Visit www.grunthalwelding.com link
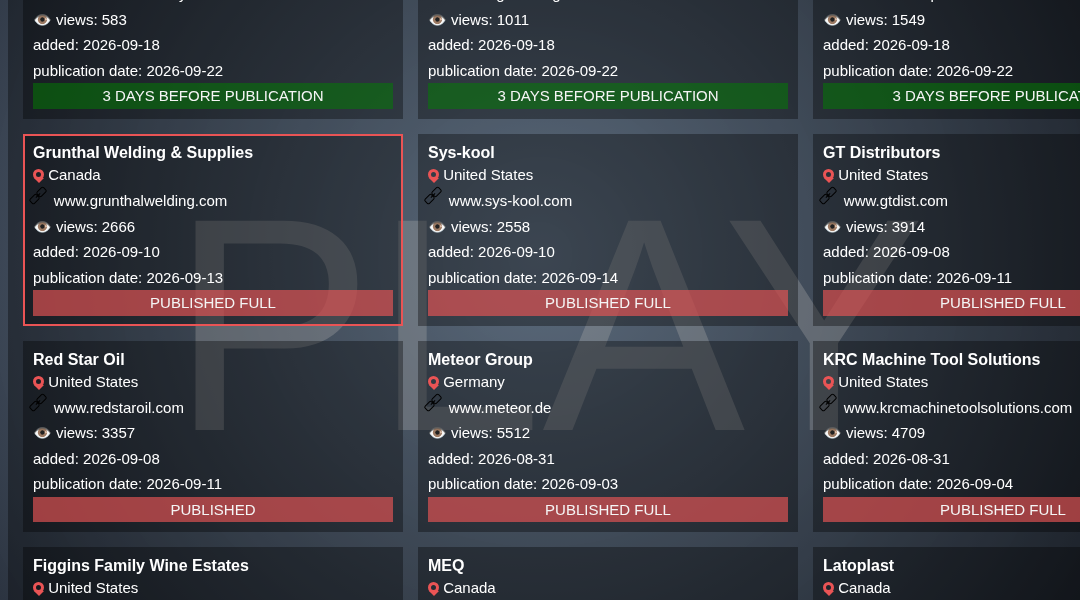The height and width of the screenshot is (600, 1080). tap(140, 201)
